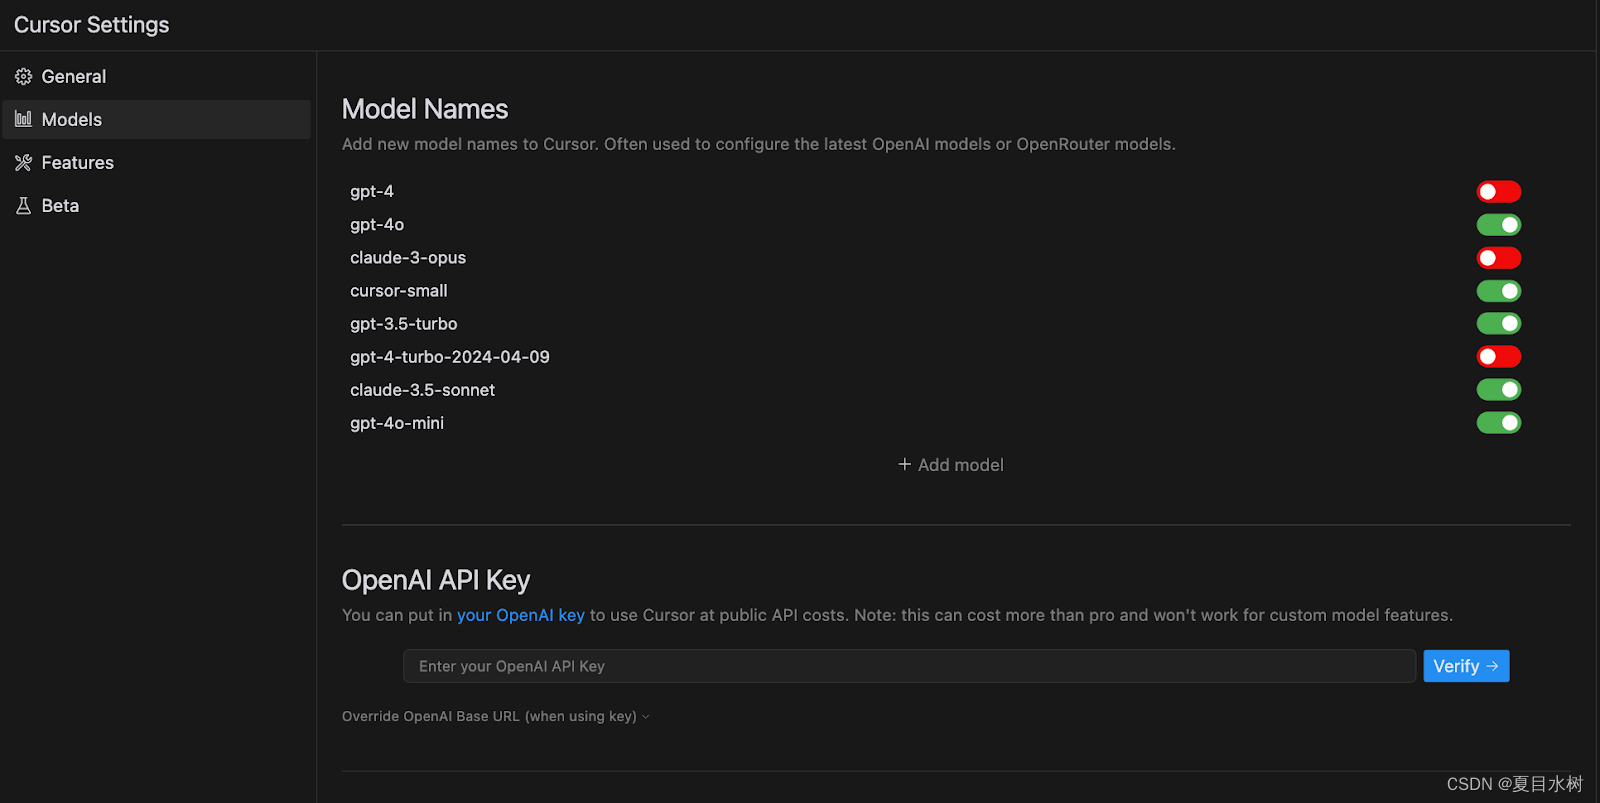The width and height of the screenshot is (1600, 803).
Task: Disable the gpt-3.5-turbo toggle
Action: pos(1499,324)
